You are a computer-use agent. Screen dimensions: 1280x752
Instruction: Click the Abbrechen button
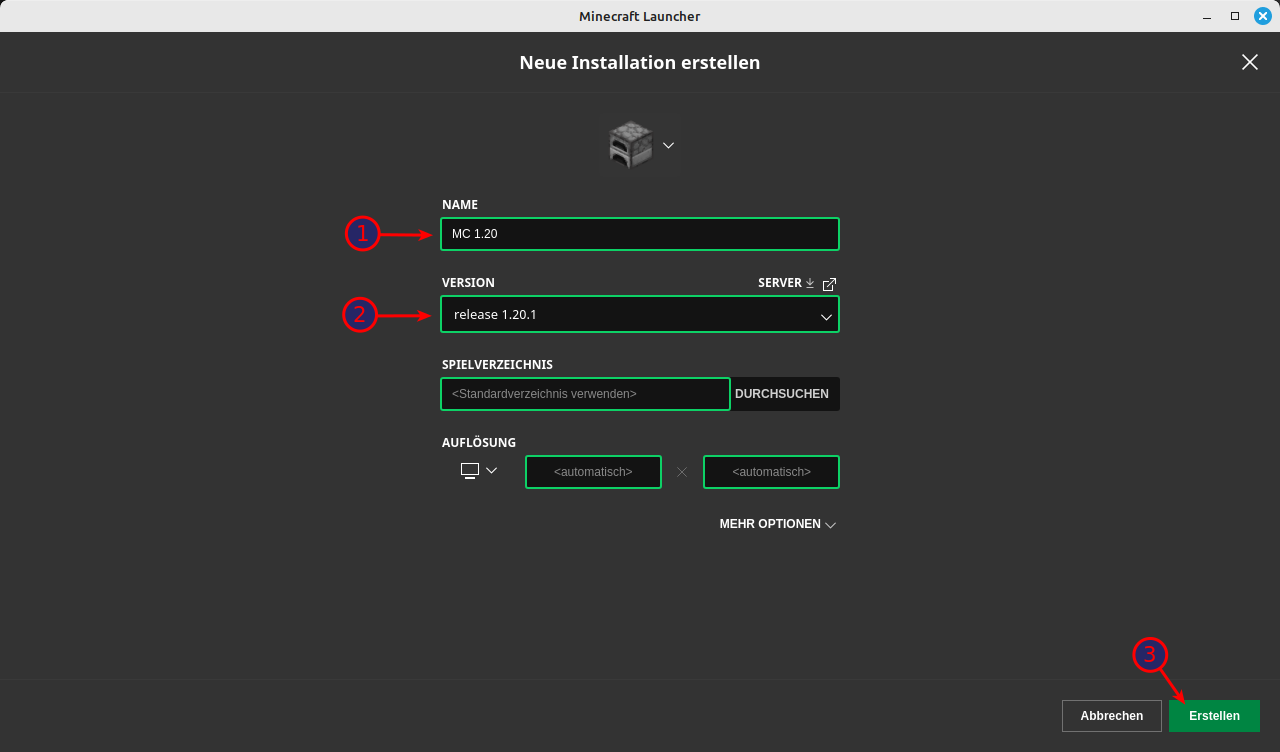click(x=1111, y=716)
